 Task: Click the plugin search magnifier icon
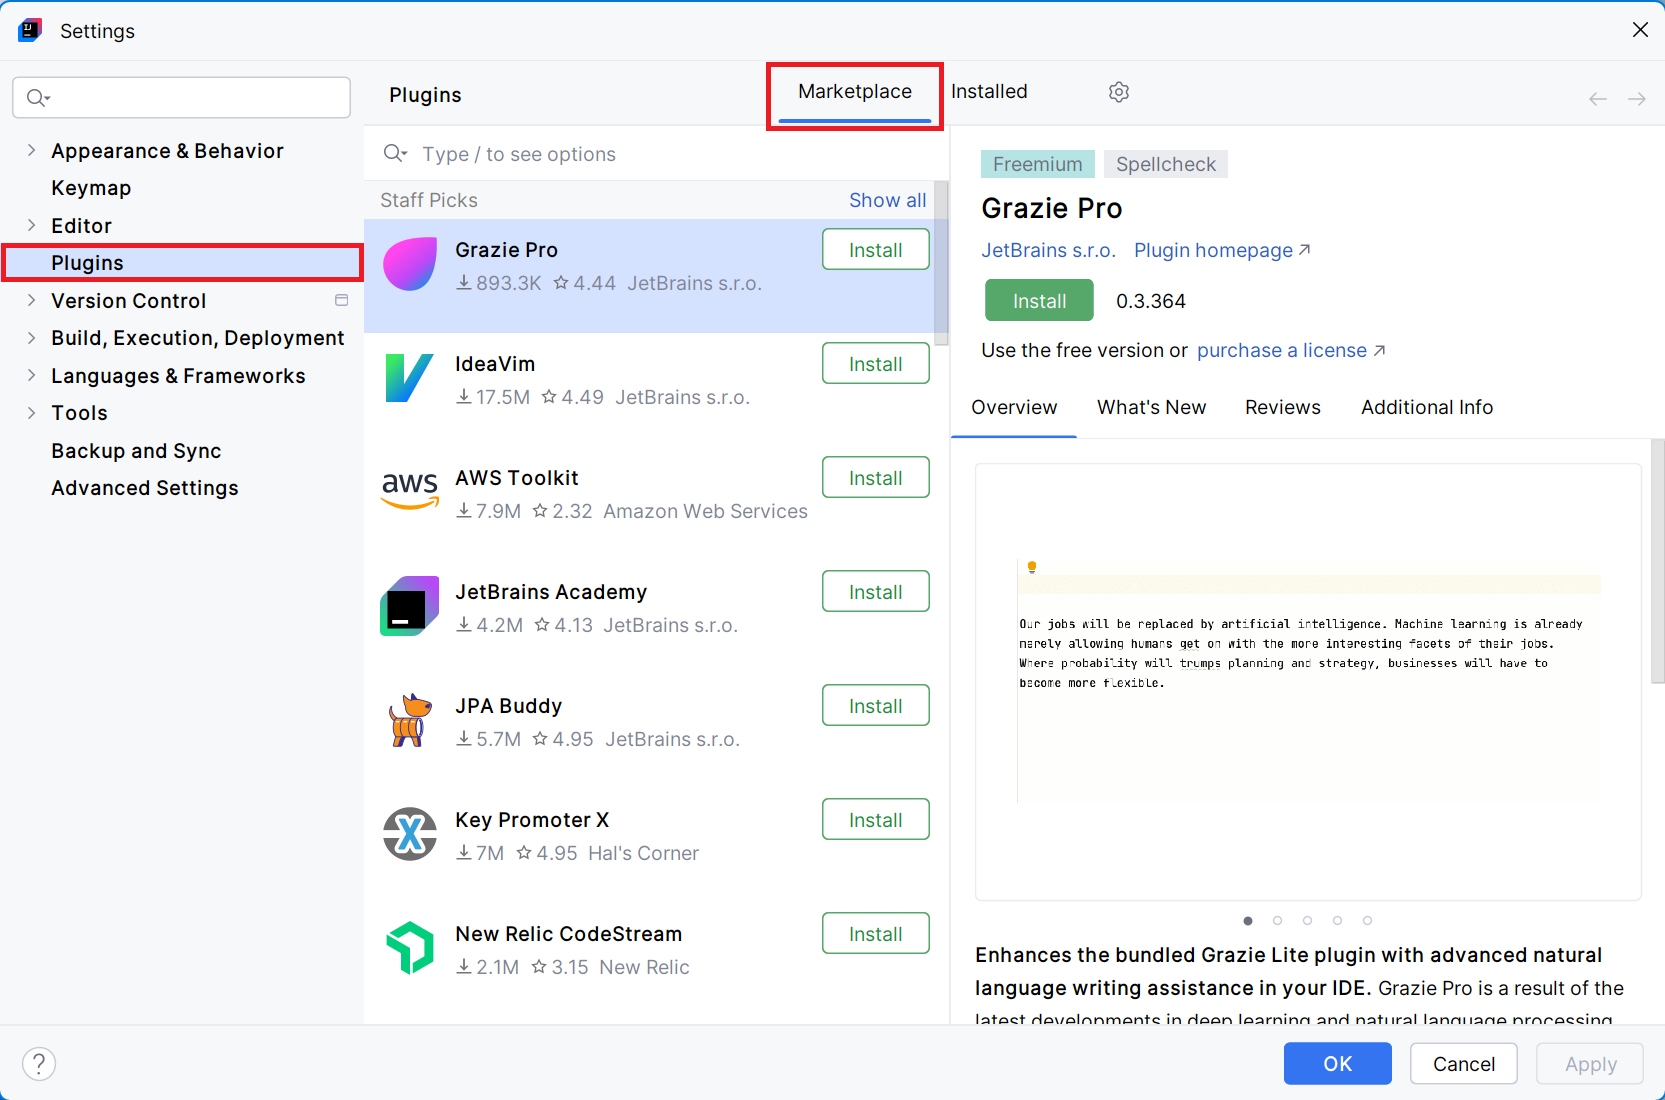point(395,153)
